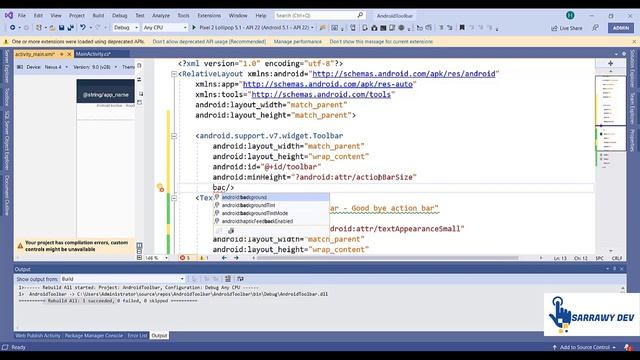This screenshot has width=640, height=360.
Task: Open the View menu
Action: pyautogui.click(x=56, y=16)
